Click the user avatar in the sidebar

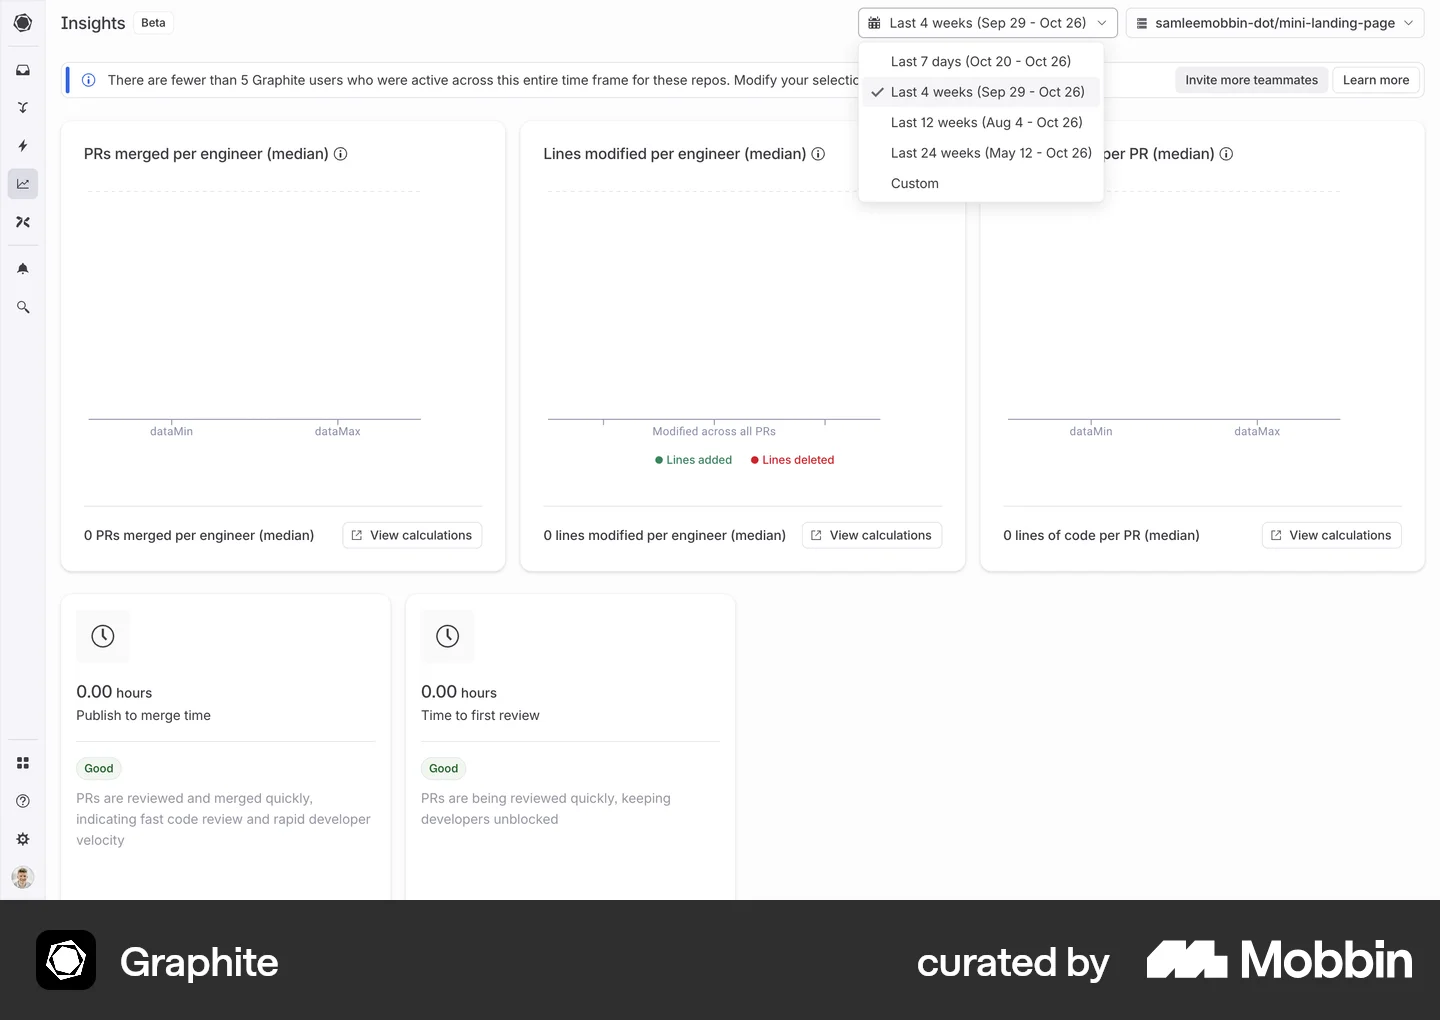coord(23,877)
